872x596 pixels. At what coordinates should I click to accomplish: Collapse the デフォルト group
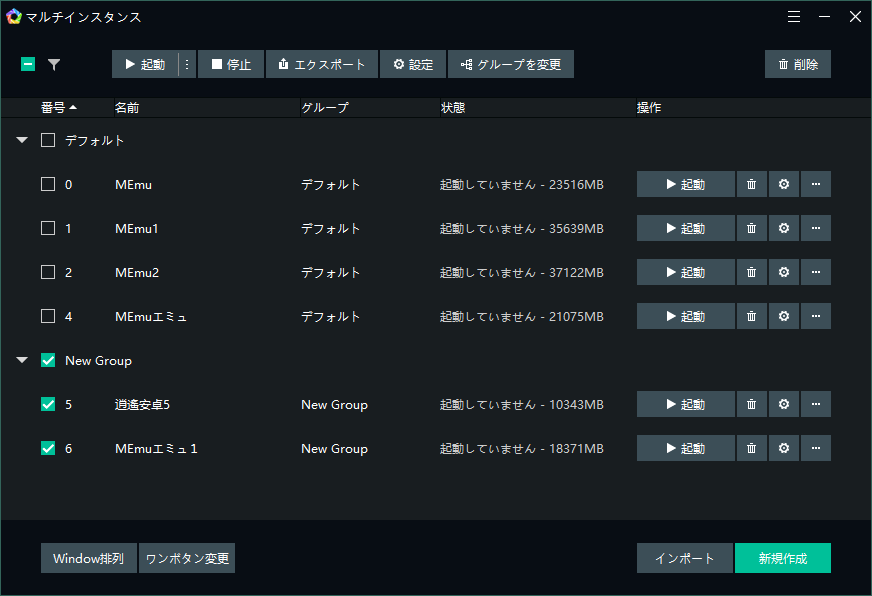point(22,141)
